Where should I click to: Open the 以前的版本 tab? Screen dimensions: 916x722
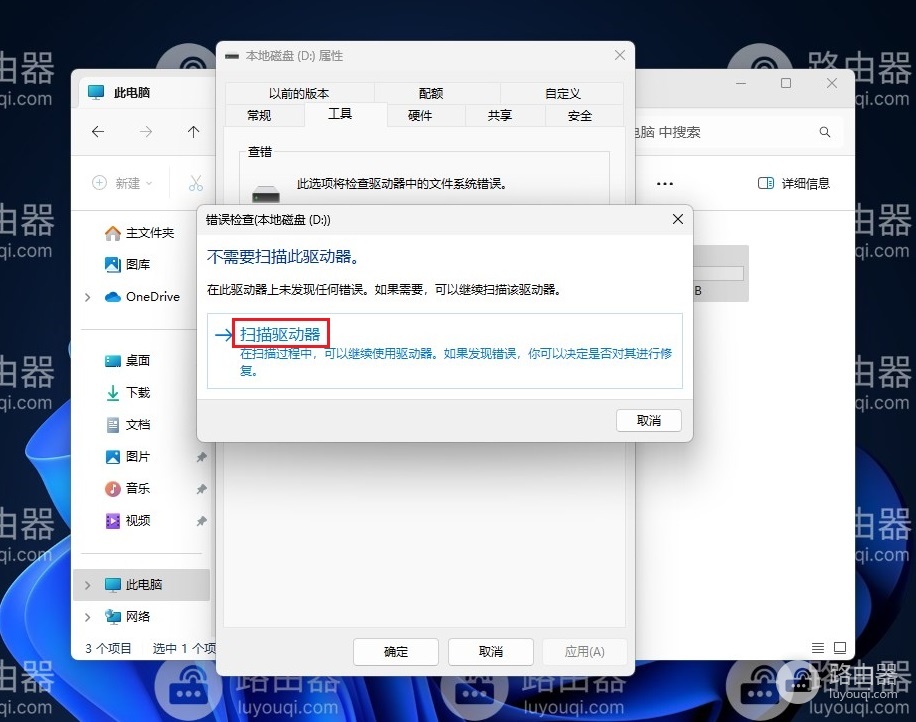coord(299,93)
